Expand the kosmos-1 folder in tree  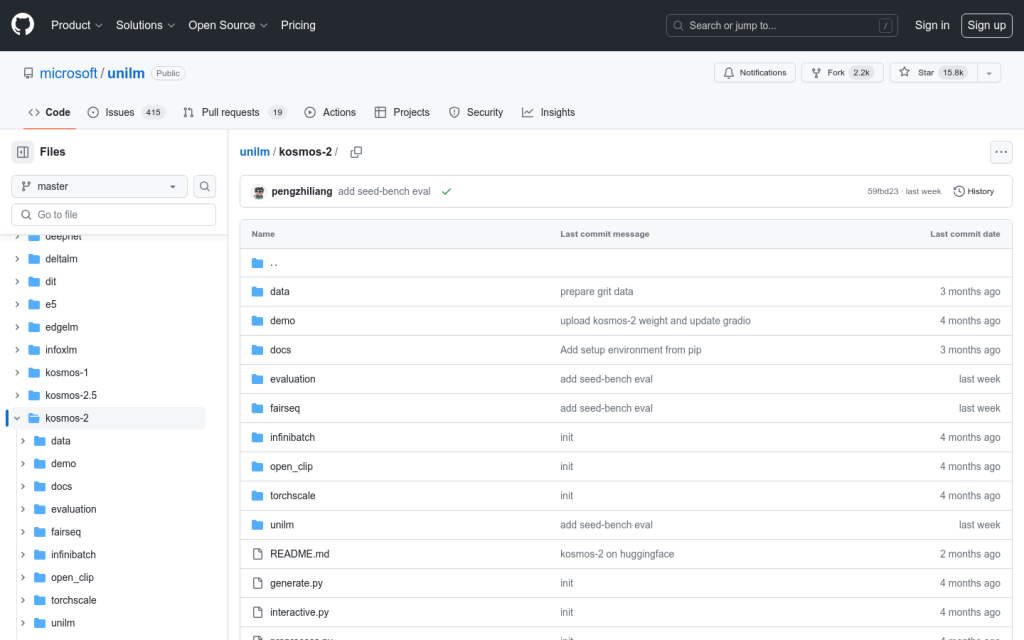coord(17,373)
